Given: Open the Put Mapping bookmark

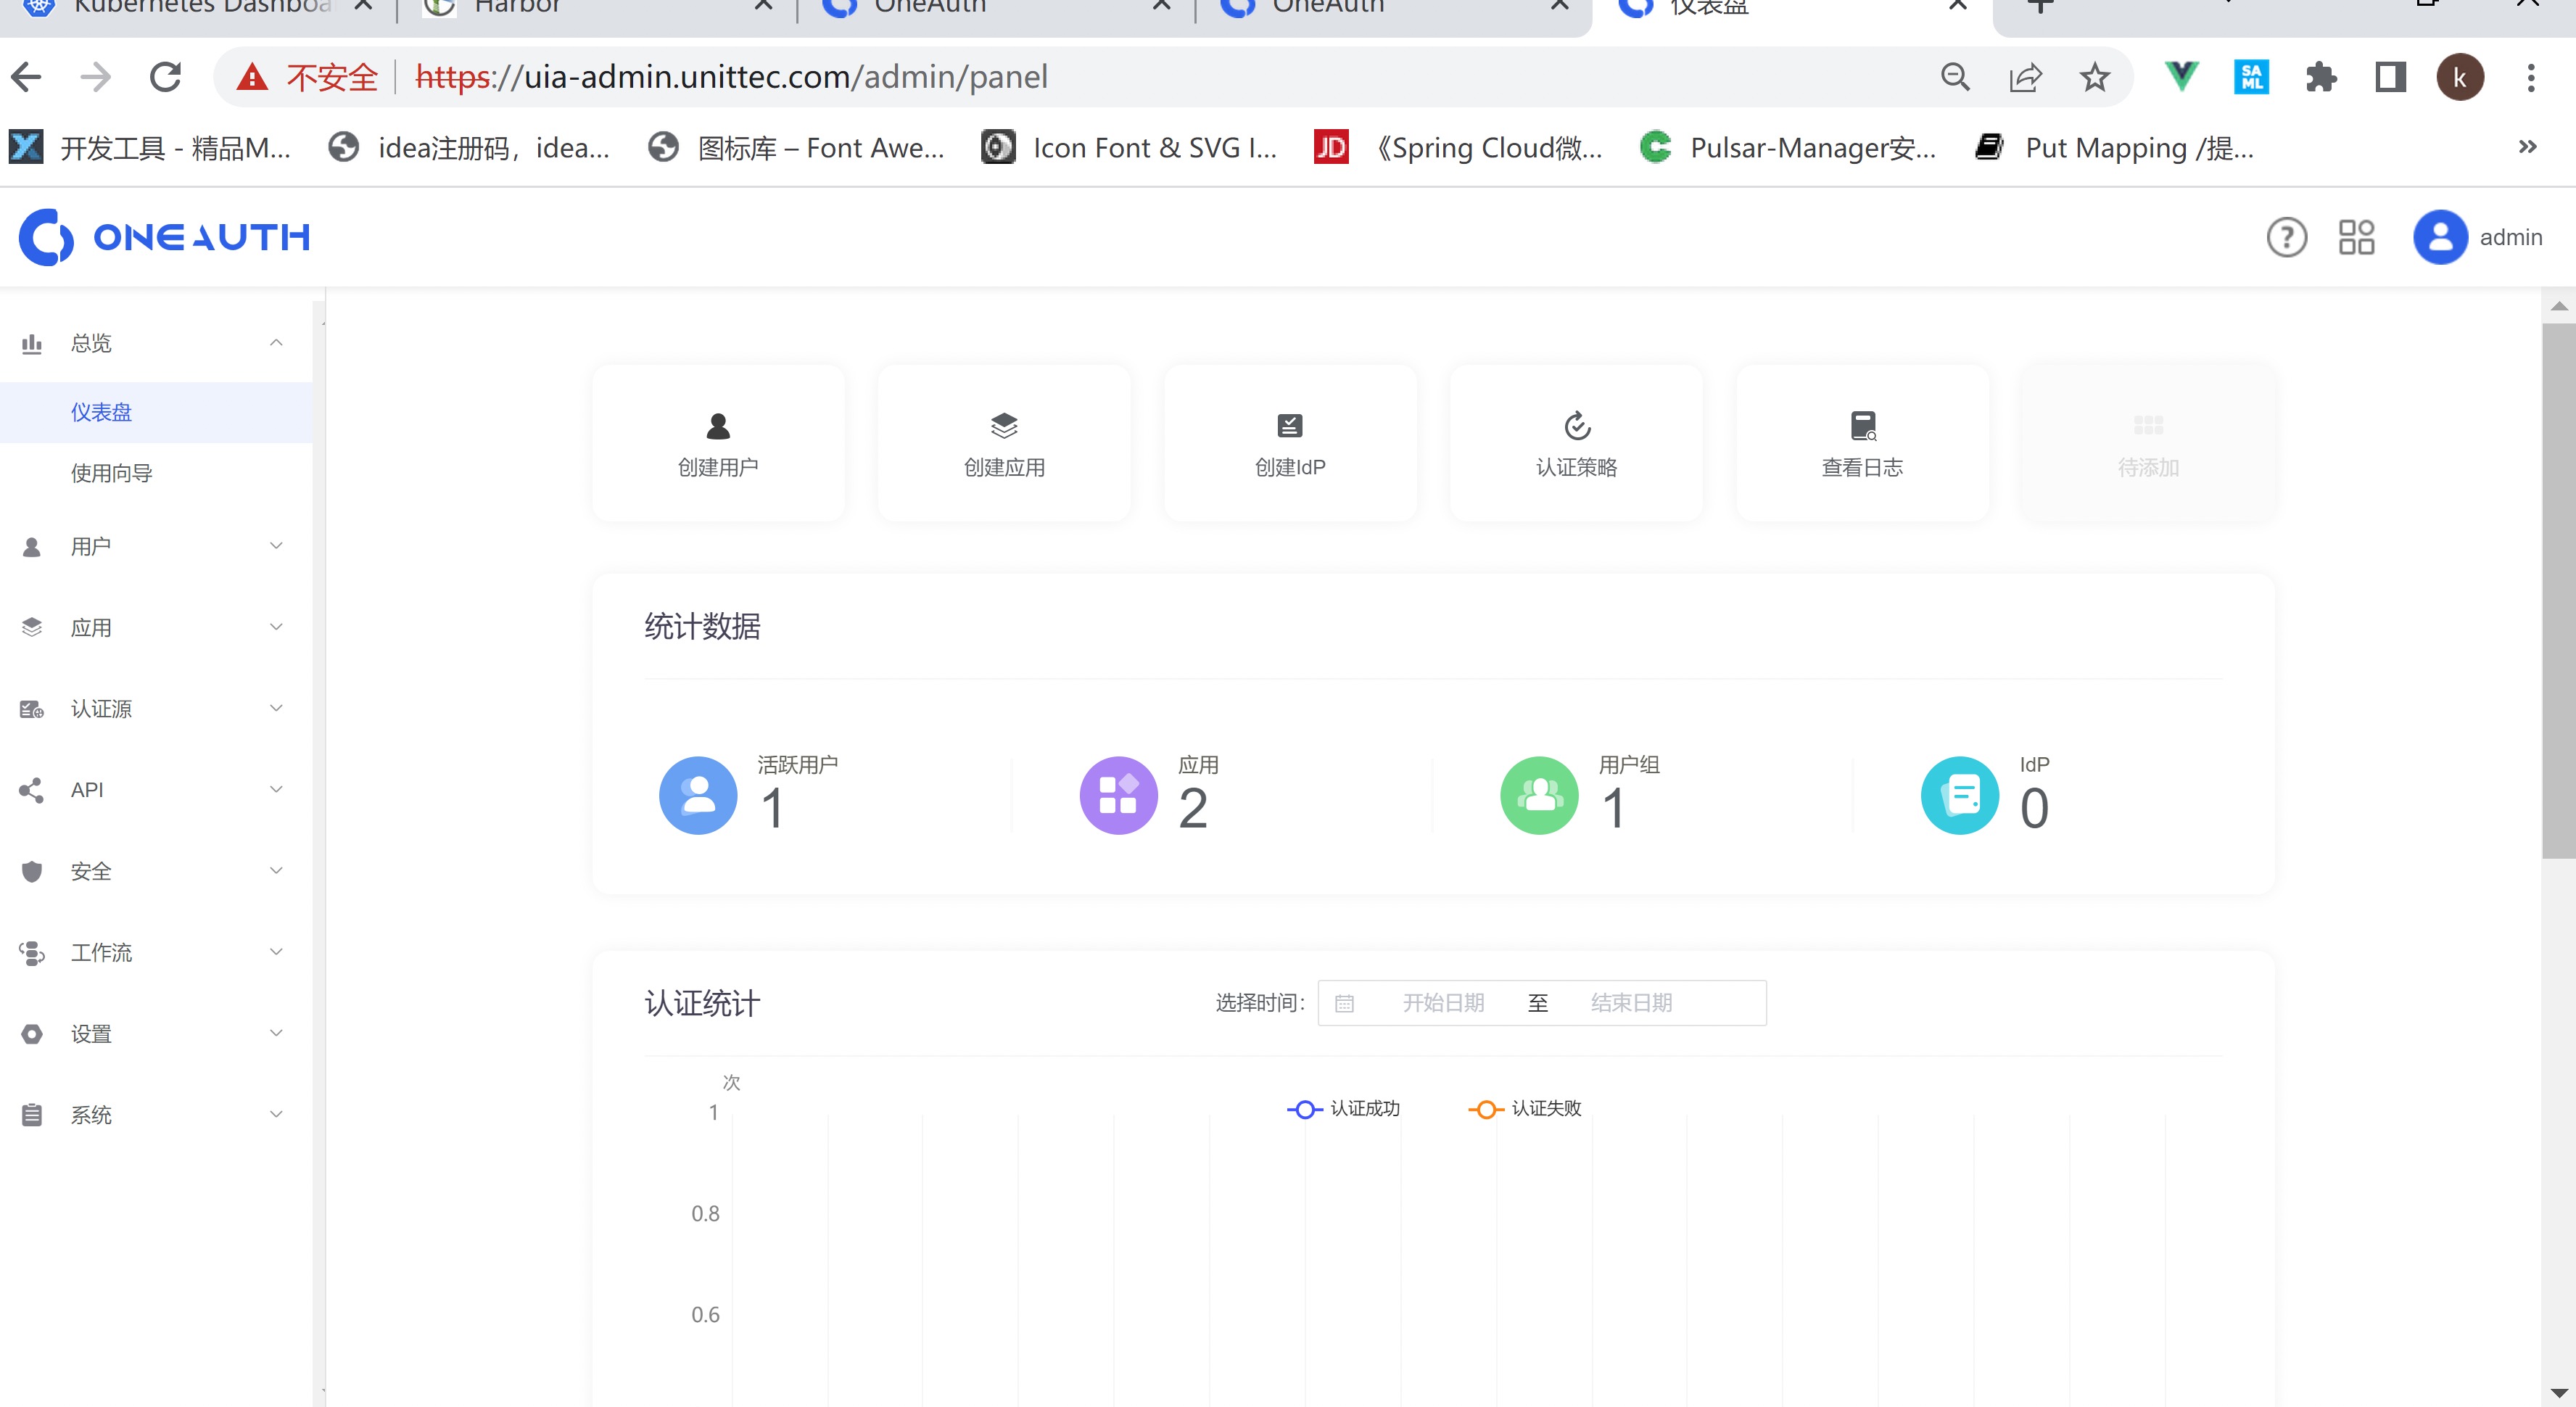Looking at the screenshot, I should click(2115, 148).
